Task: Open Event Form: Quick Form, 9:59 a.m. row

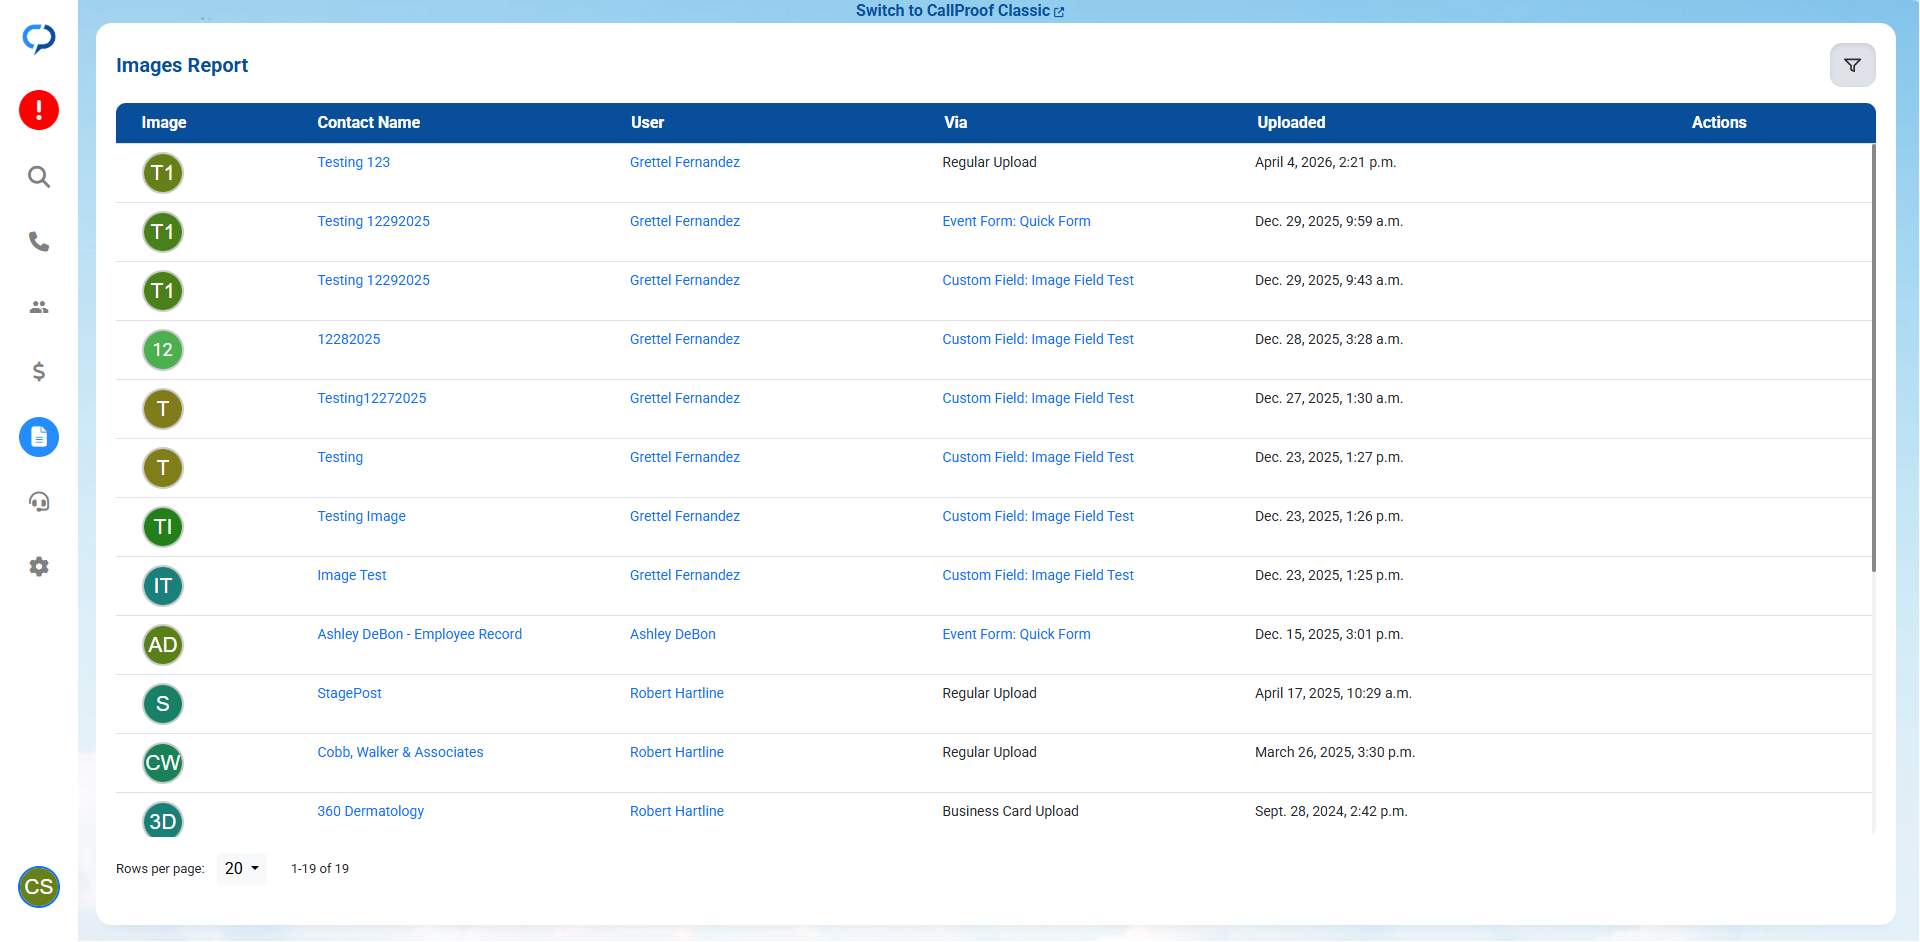Action: pos(1016,221)
